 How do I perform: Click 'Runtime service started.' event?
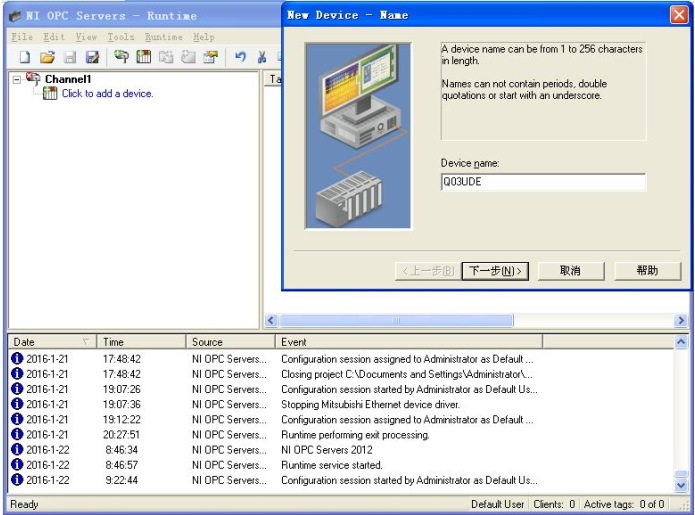[332, 465]
